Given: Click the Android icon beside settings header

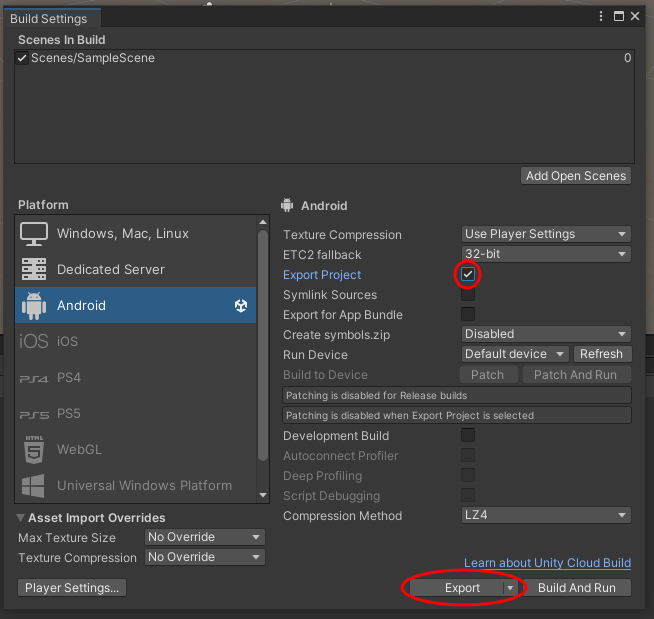Looking at the screenshot, I should [x=287, y=205].
